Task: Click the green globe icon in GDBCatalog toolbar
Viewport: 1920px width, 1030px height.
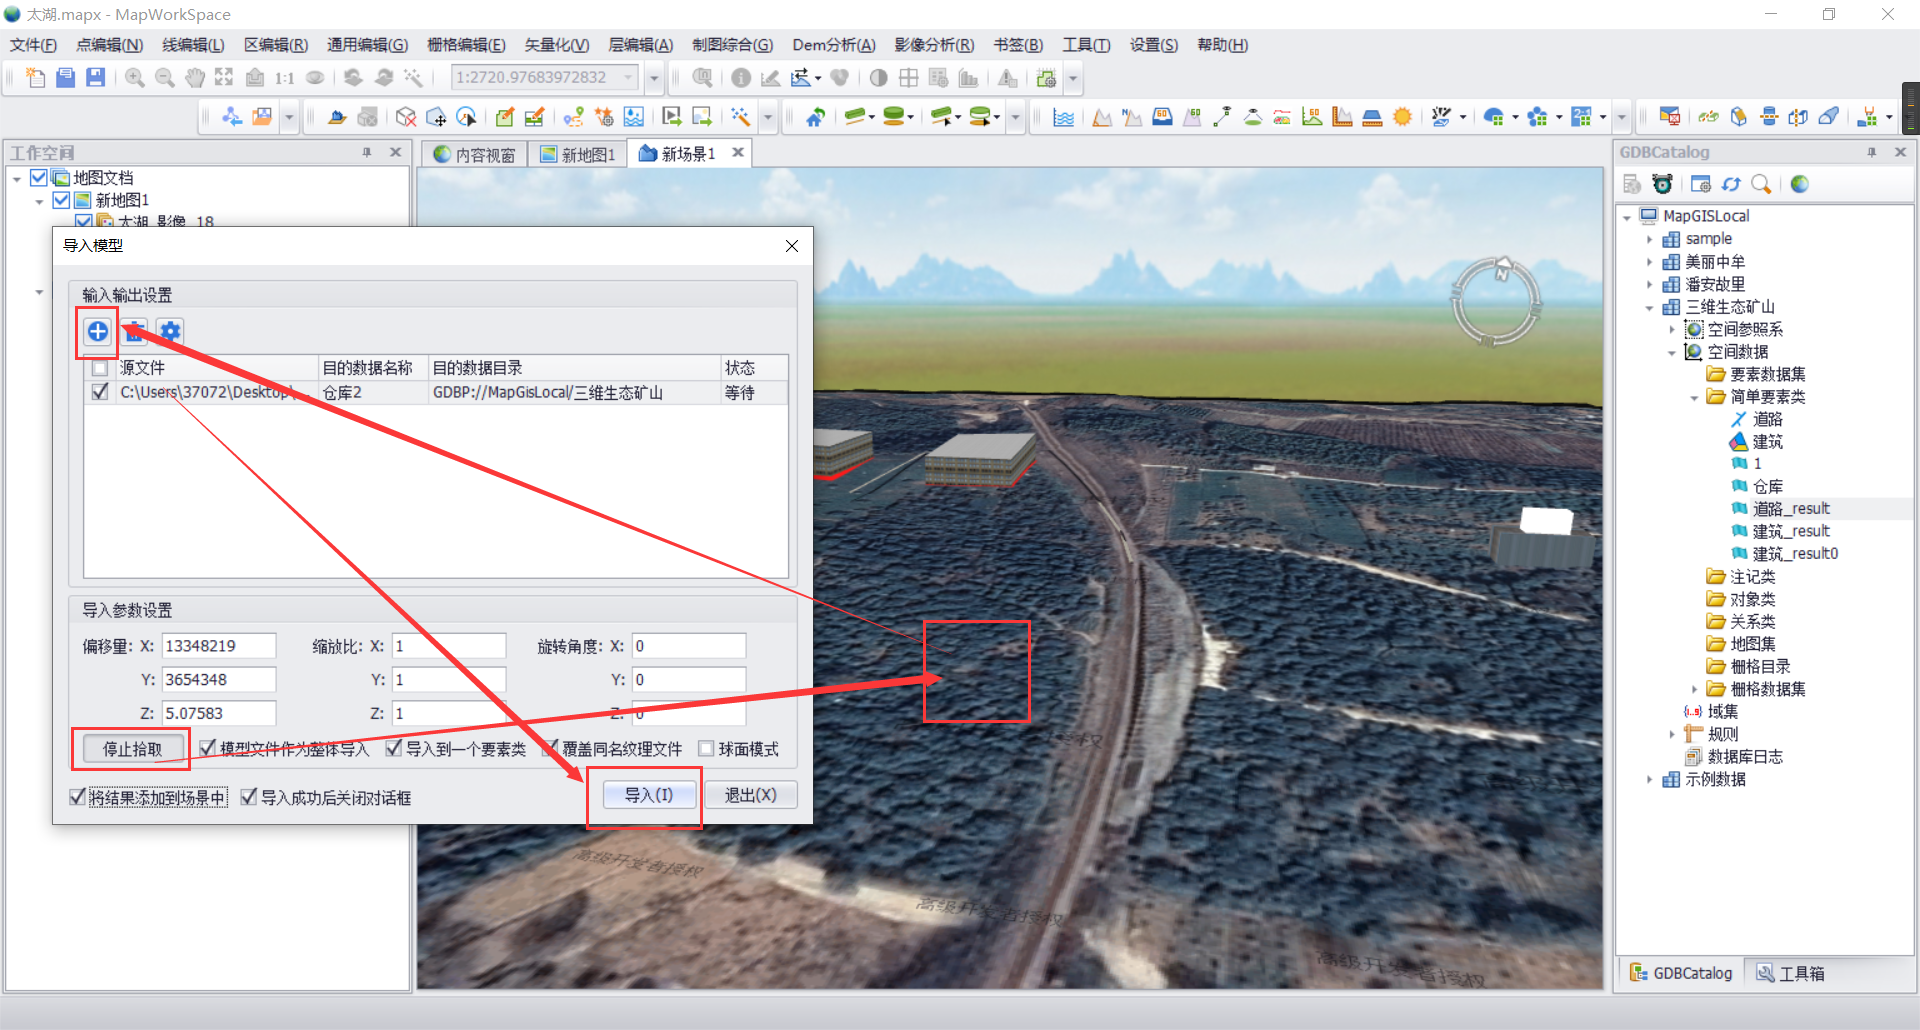Action: tap(1800, 184)
